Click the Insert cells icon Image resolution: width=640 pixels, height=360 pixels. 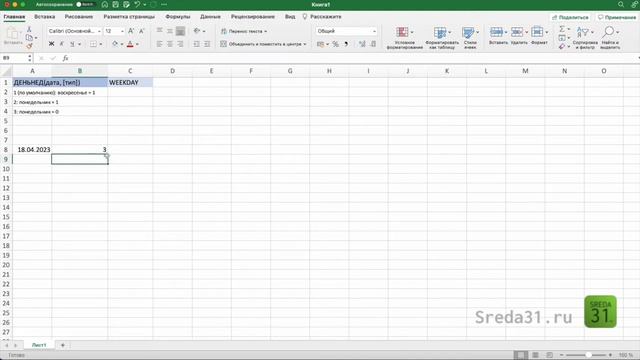coord(496,32)
